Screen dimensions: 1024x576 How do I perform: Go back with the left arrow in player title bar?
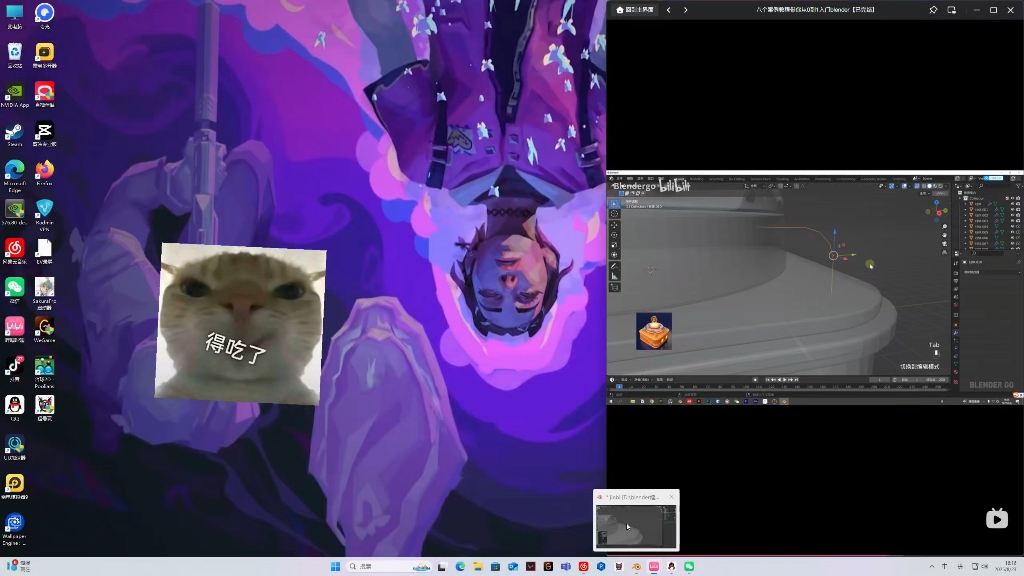point(669,10)
